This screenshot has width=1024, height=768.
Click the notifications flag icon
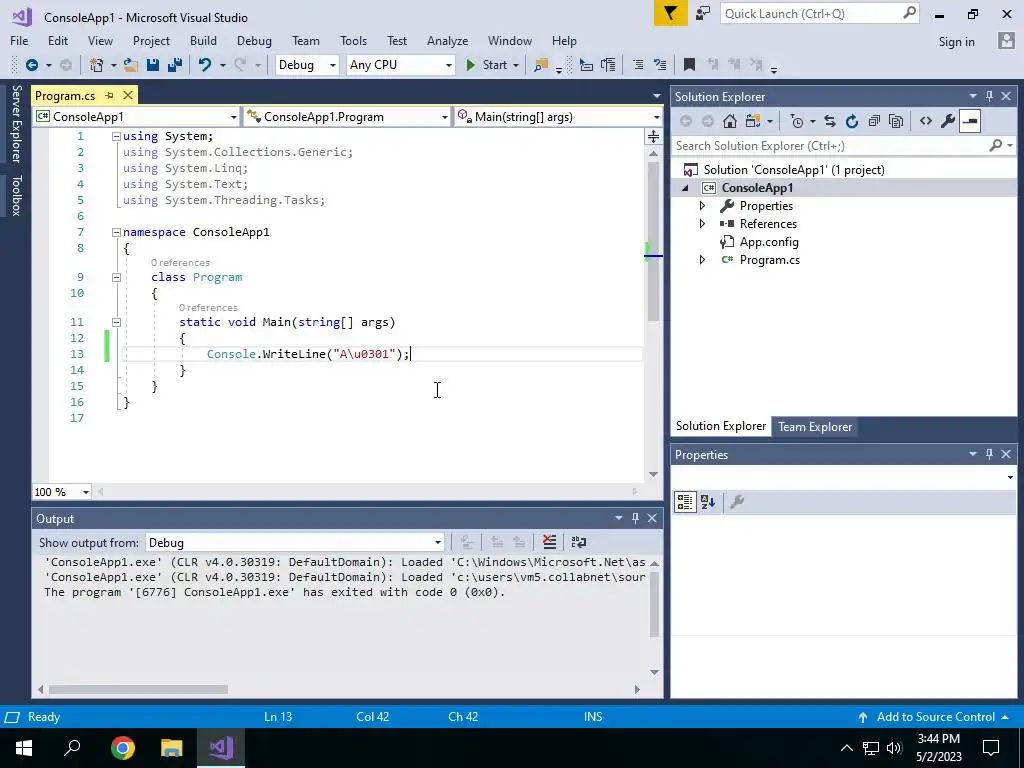click(671, 14)
